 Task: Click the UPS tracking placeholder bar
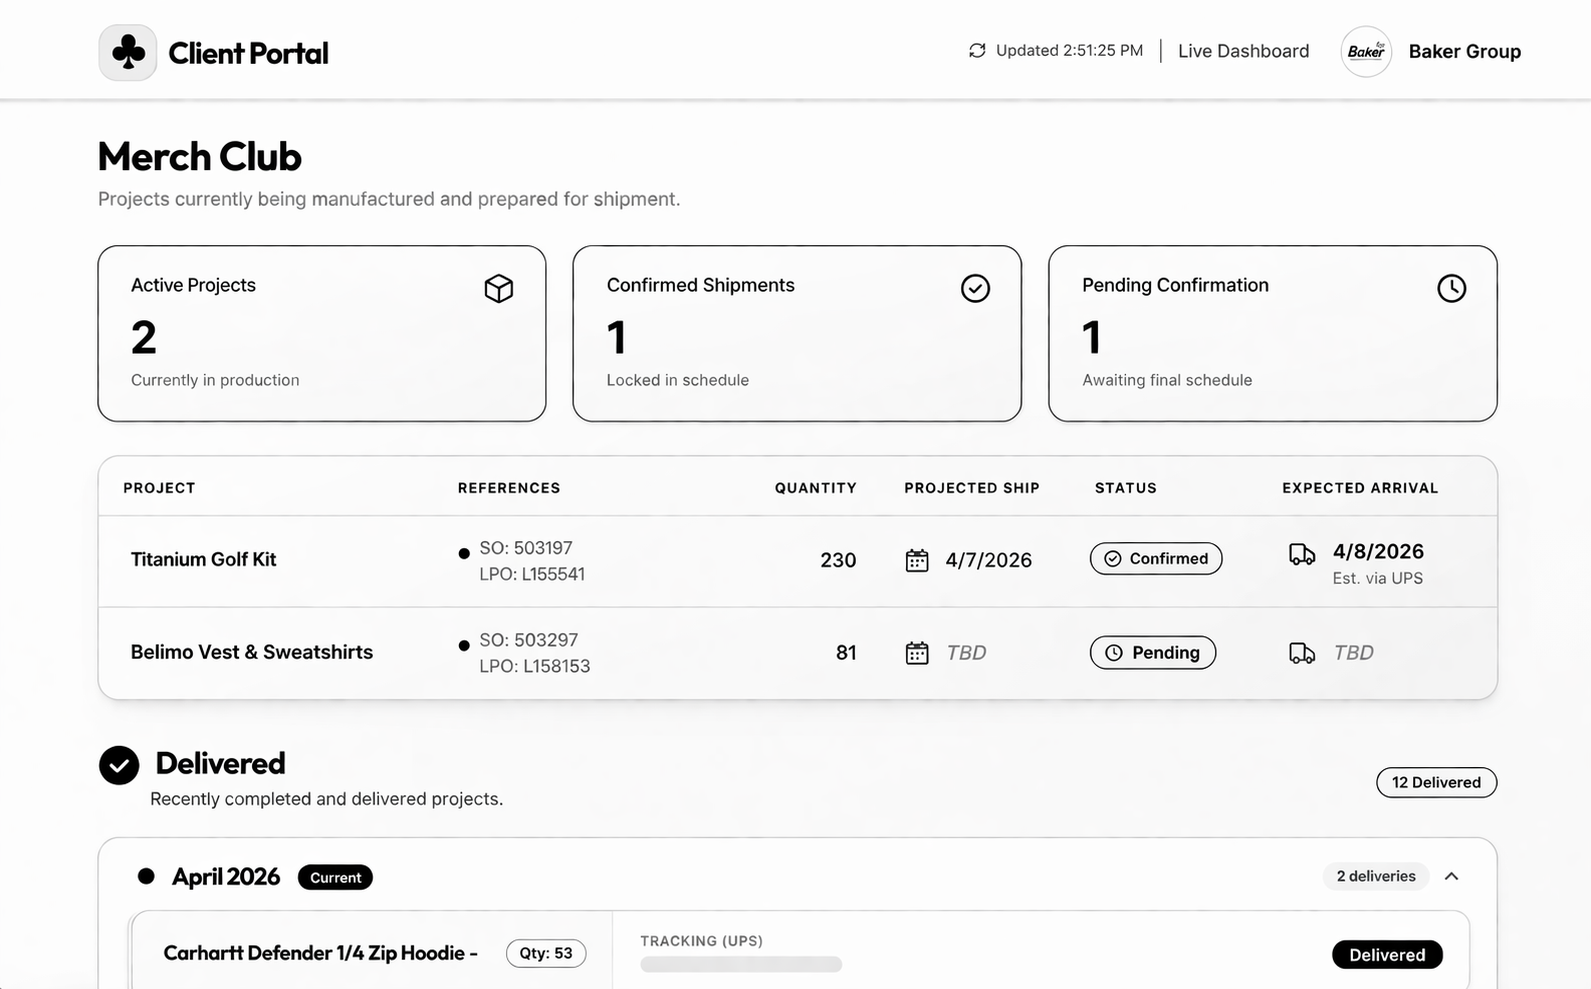pyautogui.click(x=741, y=964)
